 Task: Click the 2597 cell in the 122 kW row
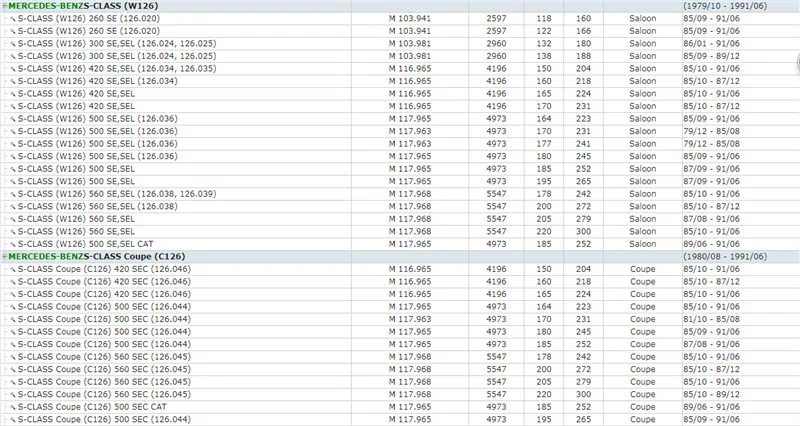pos(496,31)
